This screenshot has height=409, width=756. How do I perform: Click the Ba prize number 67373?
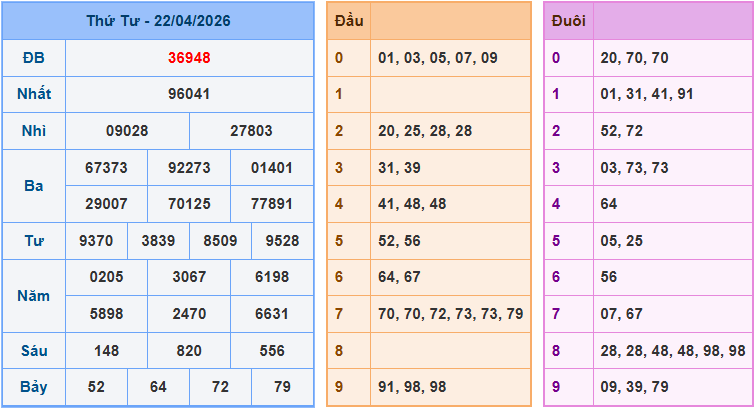106,168
